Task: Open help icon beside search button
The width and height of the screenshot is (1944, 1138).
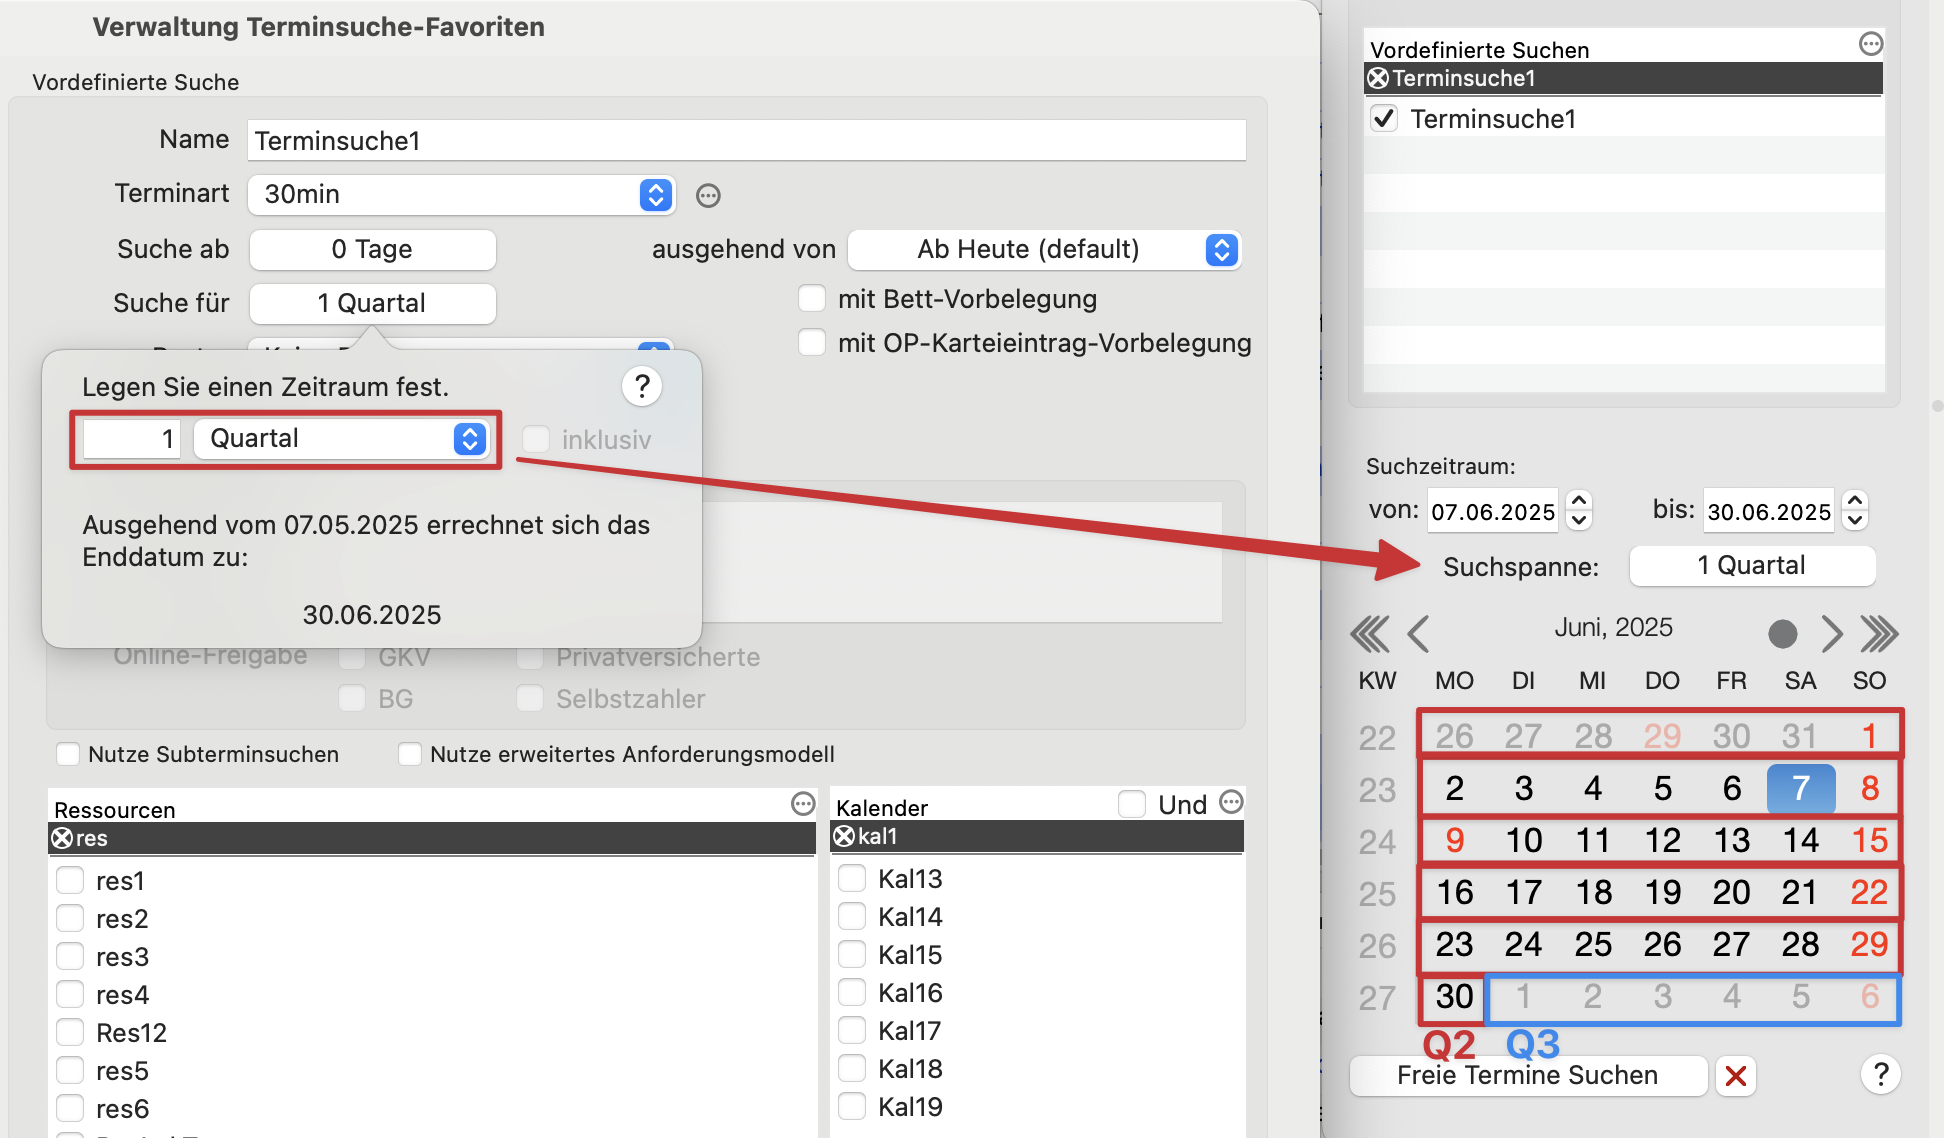Action: 1881,1075
